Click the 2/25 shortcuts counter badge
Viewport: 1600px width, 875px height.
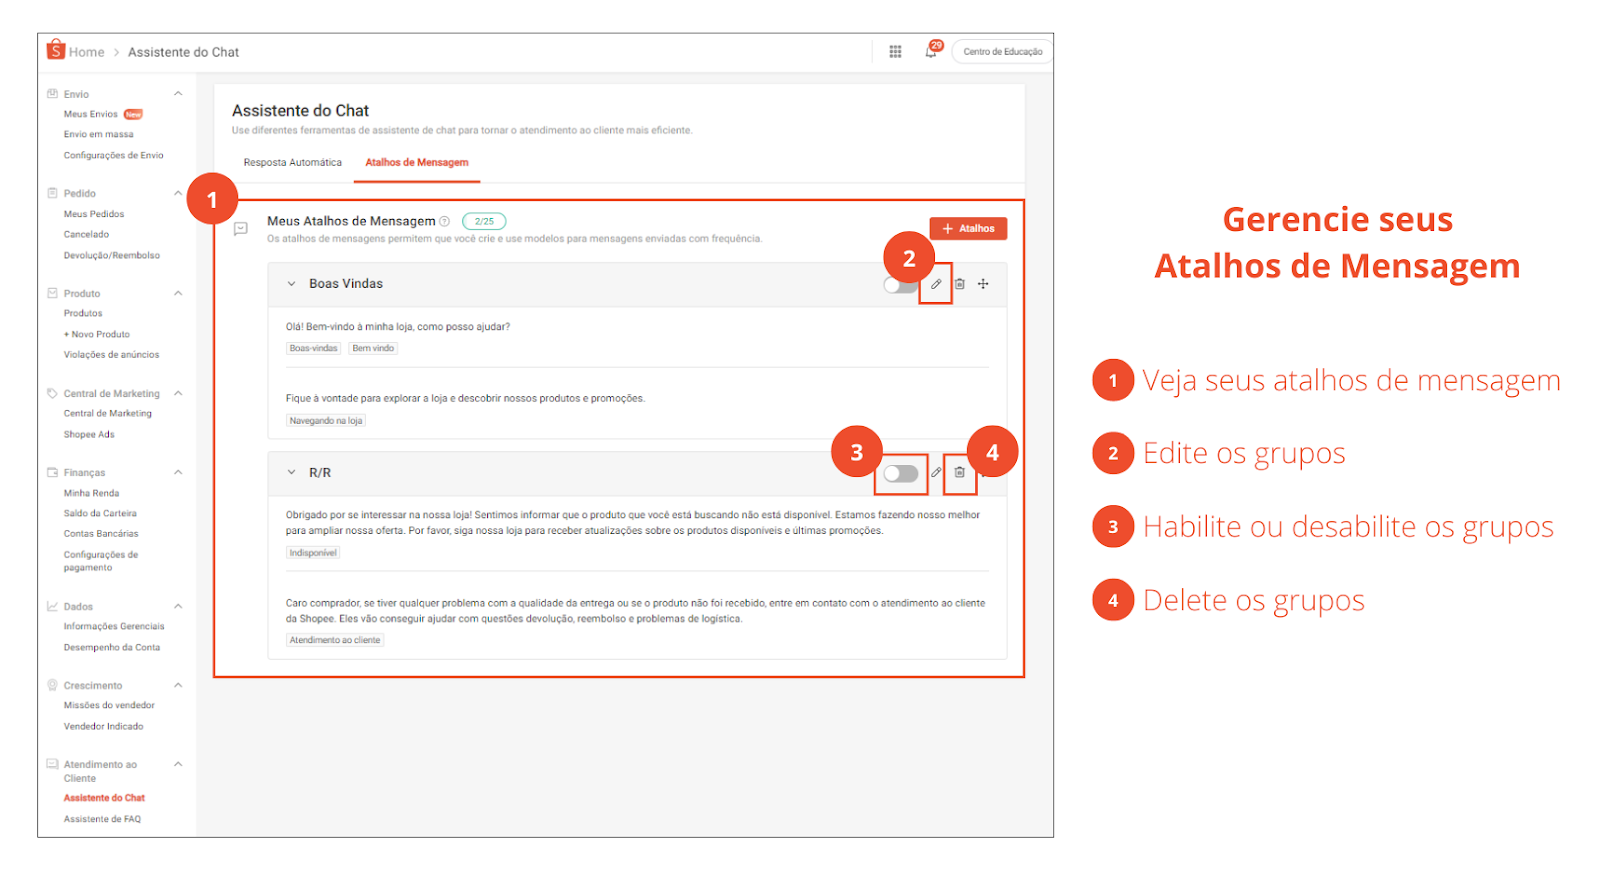484,221
